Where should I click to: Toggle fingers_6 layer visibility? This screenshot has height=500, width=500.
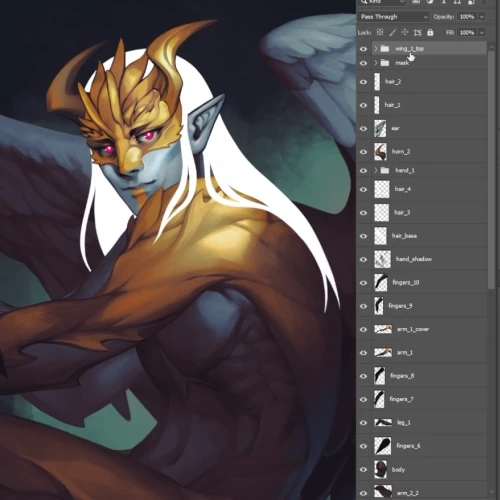[363, 446]
